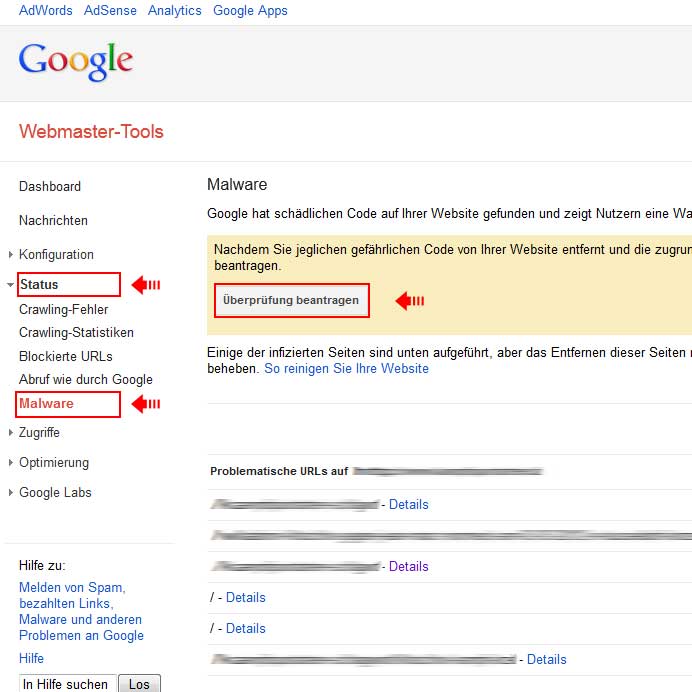Screen dimensions: 692x692
Task: Open the Webmaster-Tools home heading
Action: (x=91, y=132)
